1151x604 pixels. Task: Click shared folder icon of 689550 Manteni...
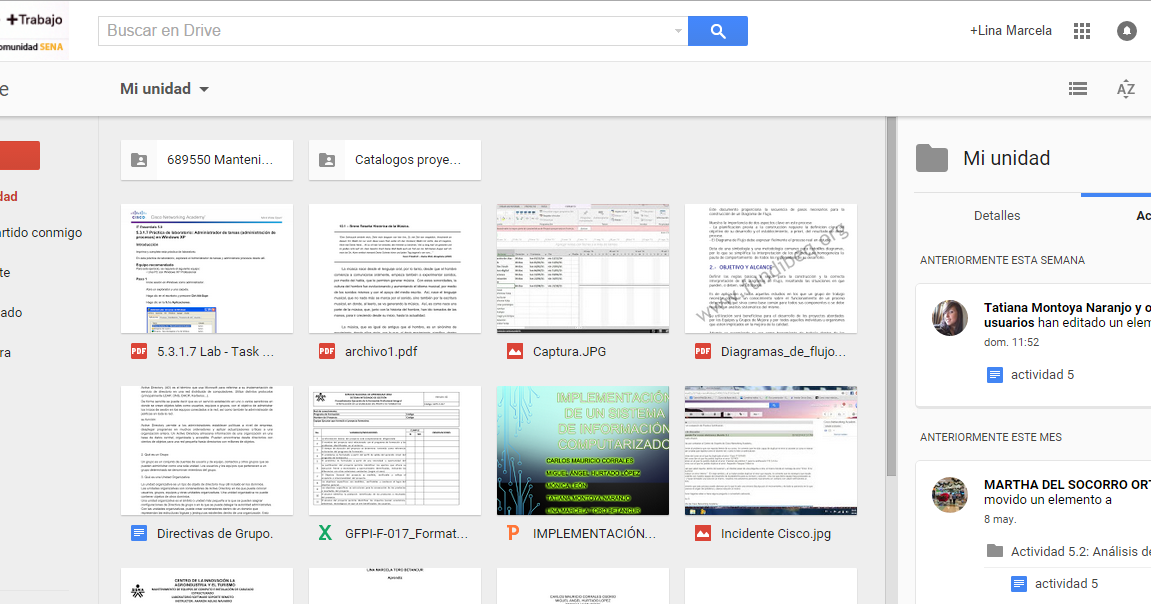[x=139, y=160]
